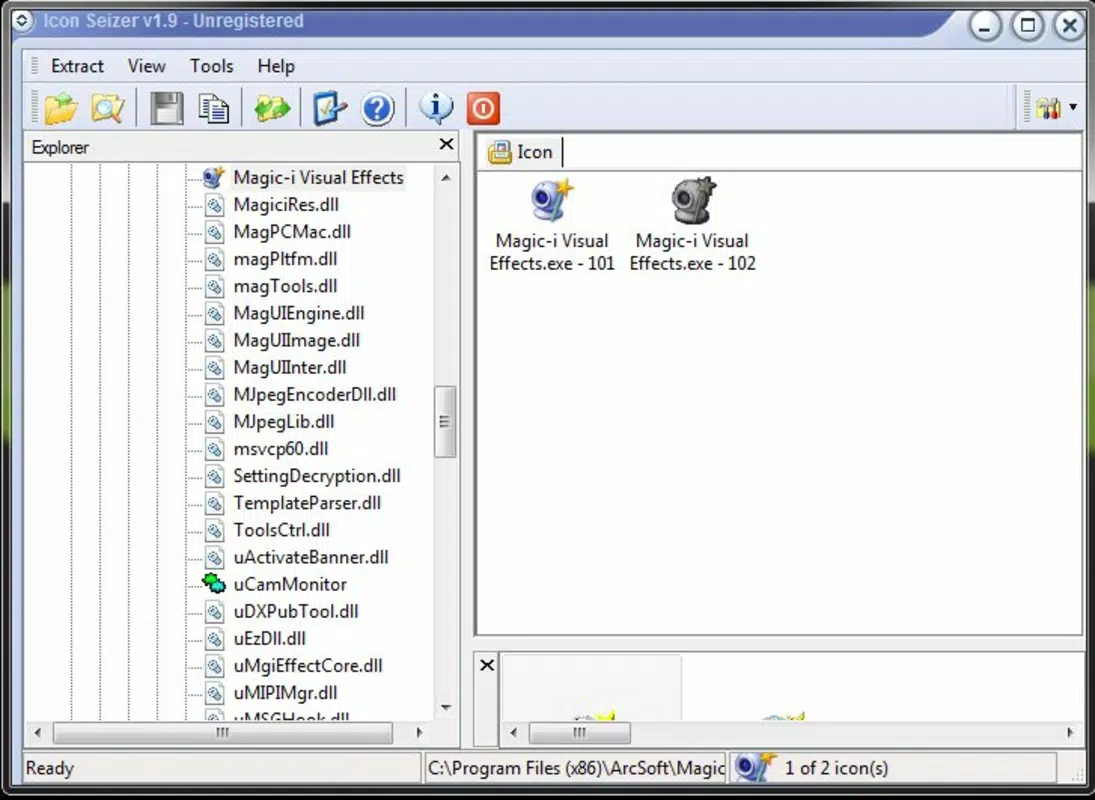Click the window system menu icon in title bar
The width and height of the screenshot is (1095, 800).
(x=22, y=21)
